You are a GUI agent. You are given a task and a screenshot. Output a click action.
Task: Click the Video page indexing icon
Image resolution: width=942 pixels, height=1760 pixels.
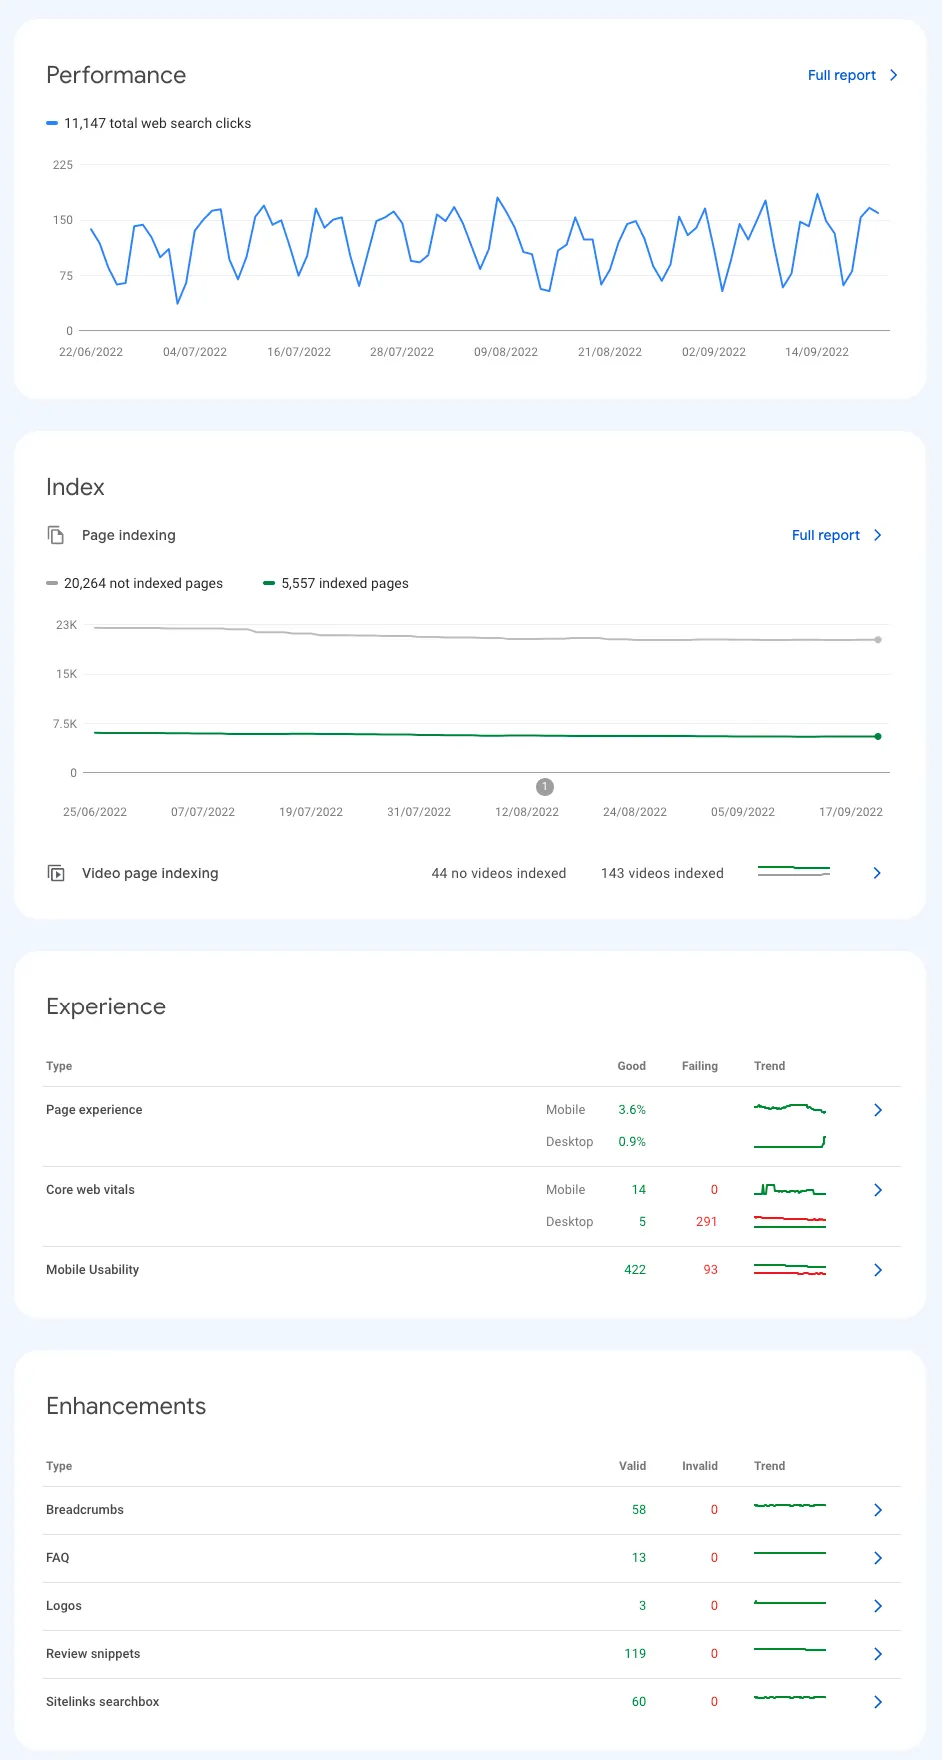(x=56, y=873)
